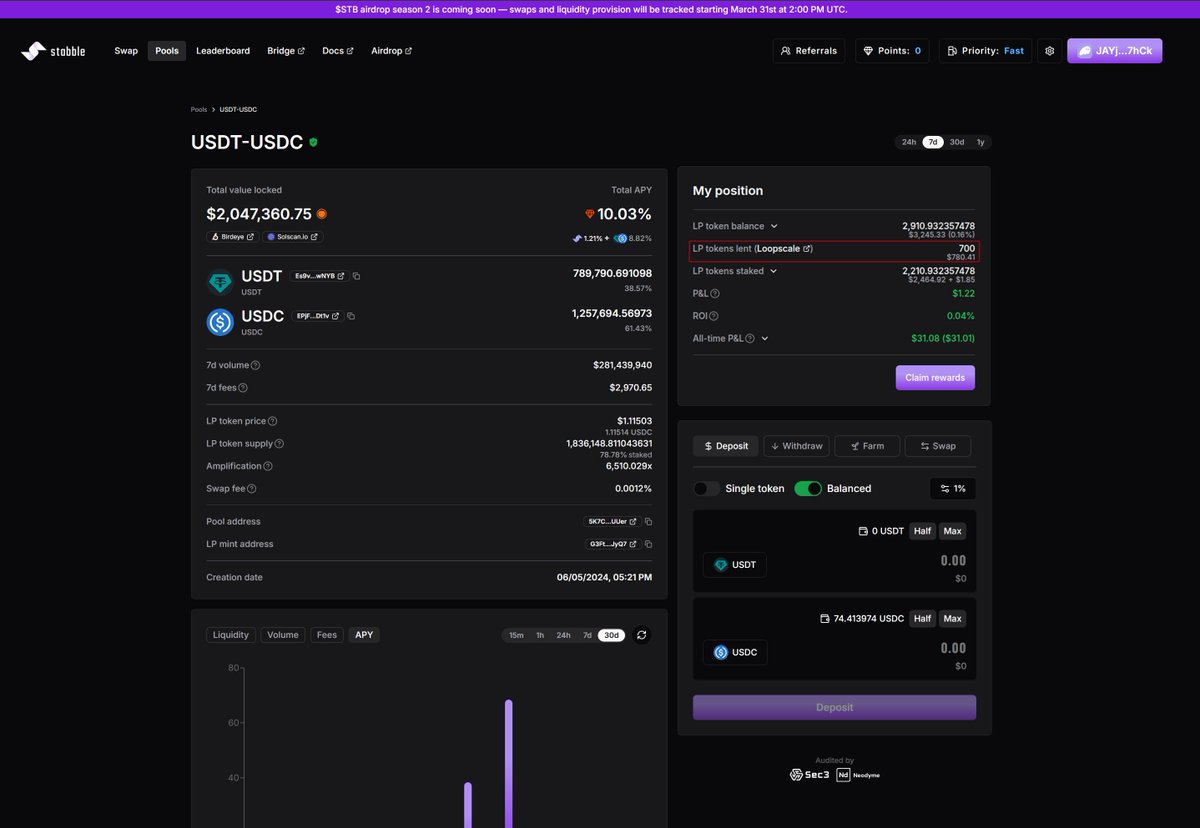This screenshot has height=828, width=1200.
Task: Toggle the Balanced switch
Action: coord(808,488)
